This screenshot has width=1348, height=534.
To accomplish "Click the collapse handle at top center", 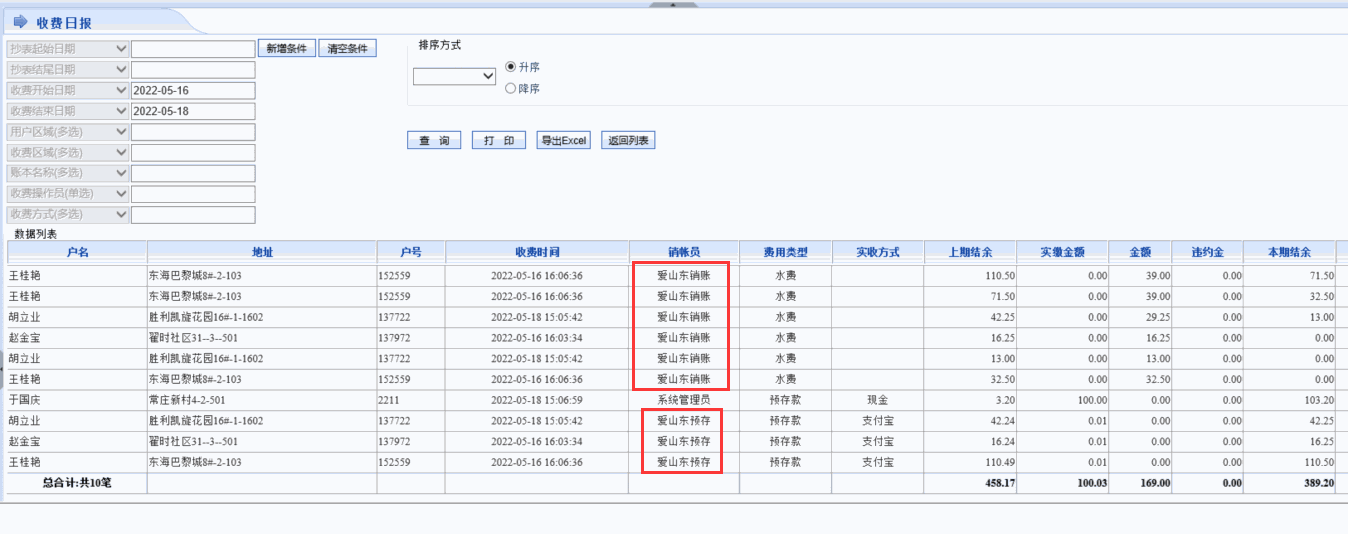I will (673, 4).
